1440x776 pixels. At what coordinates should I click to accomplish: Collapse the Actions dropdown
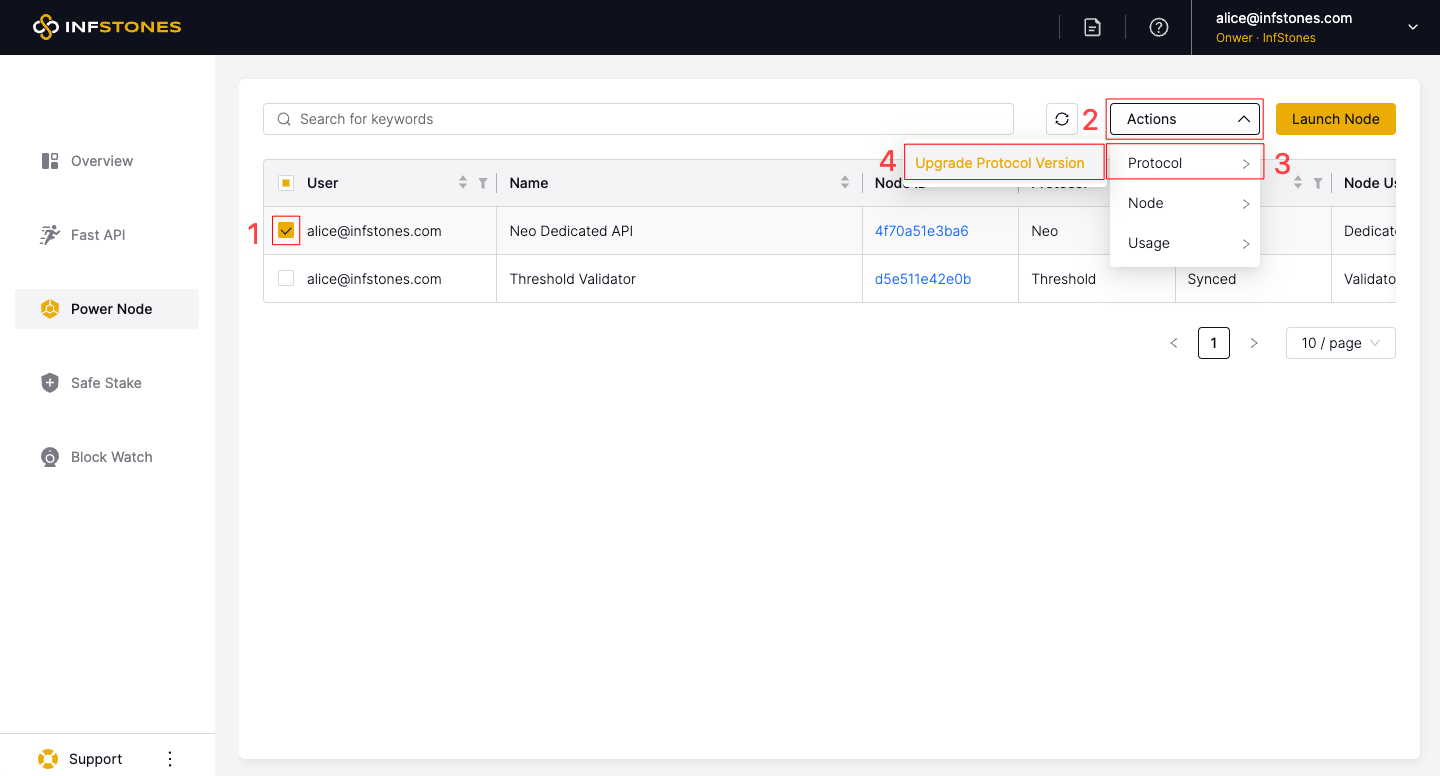pyautogui.click(x=1185, y=119)
